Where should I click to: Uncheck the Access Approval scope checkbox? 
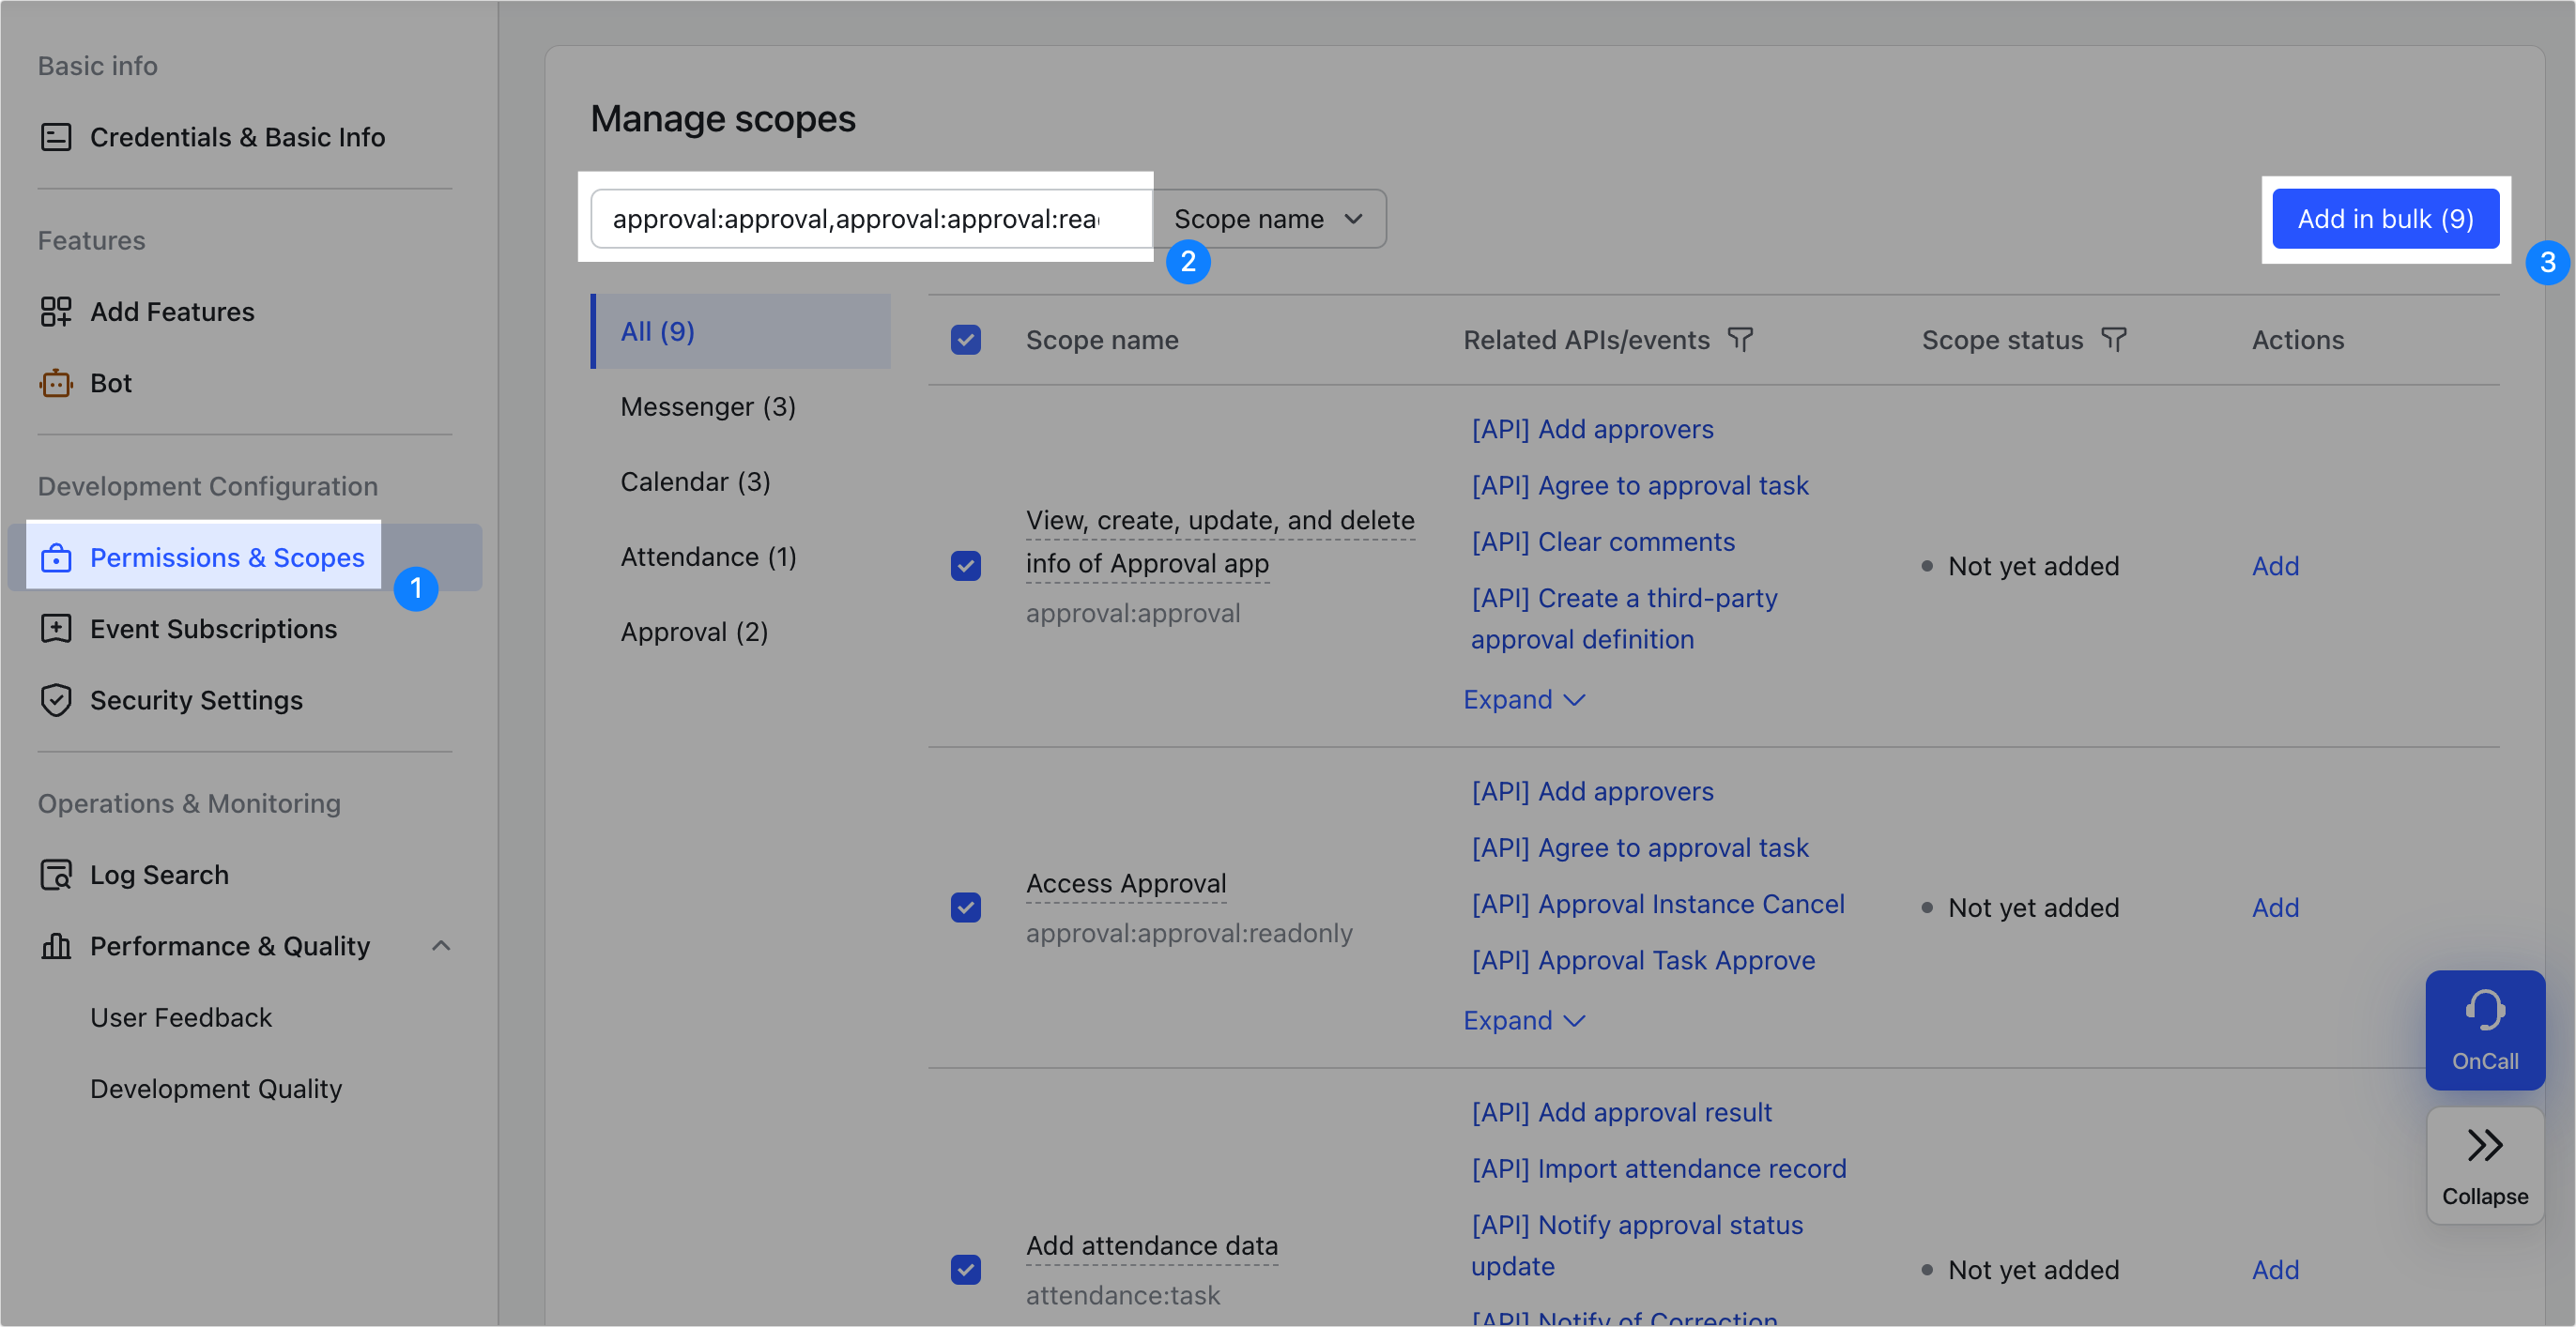pos(965,908)
